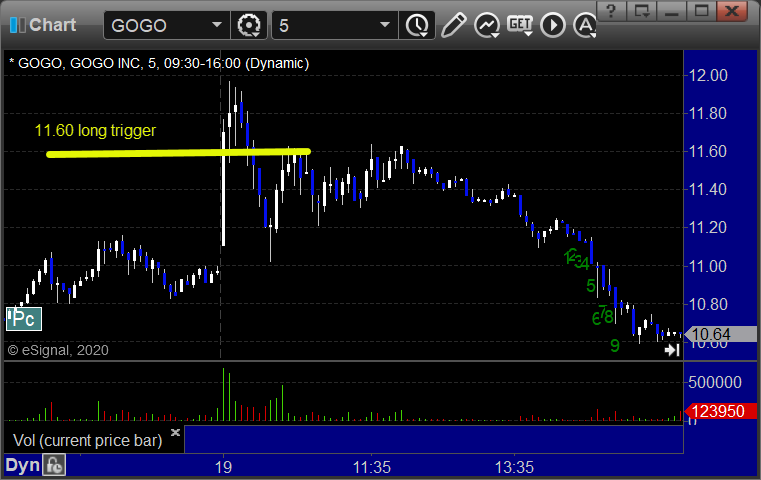Screen dimensions: 761x480
Task: Click the 13:35 time axis label
Action: tap(514, 467)
